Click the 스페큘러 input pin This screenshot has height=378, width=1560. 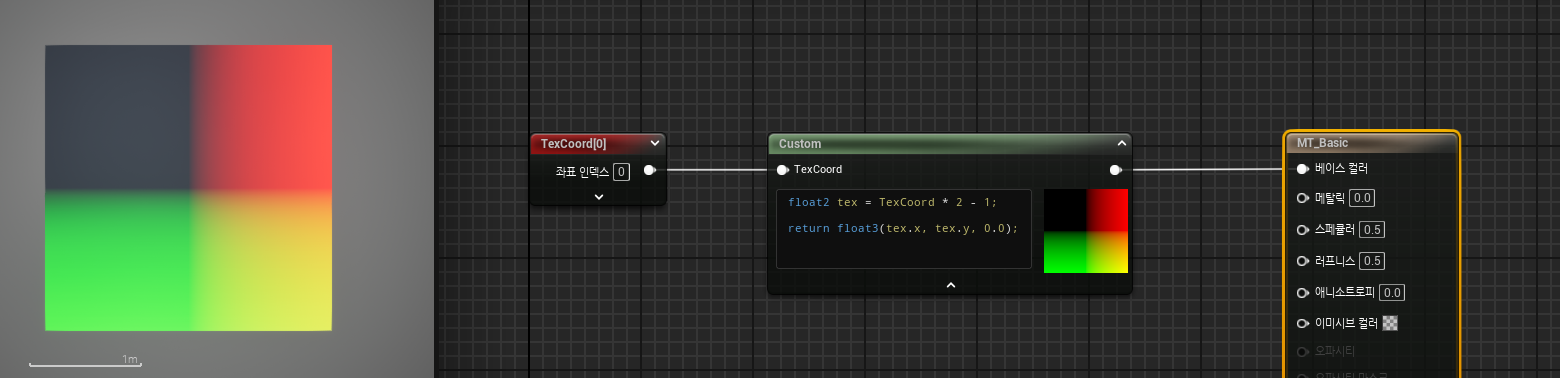1302,230
